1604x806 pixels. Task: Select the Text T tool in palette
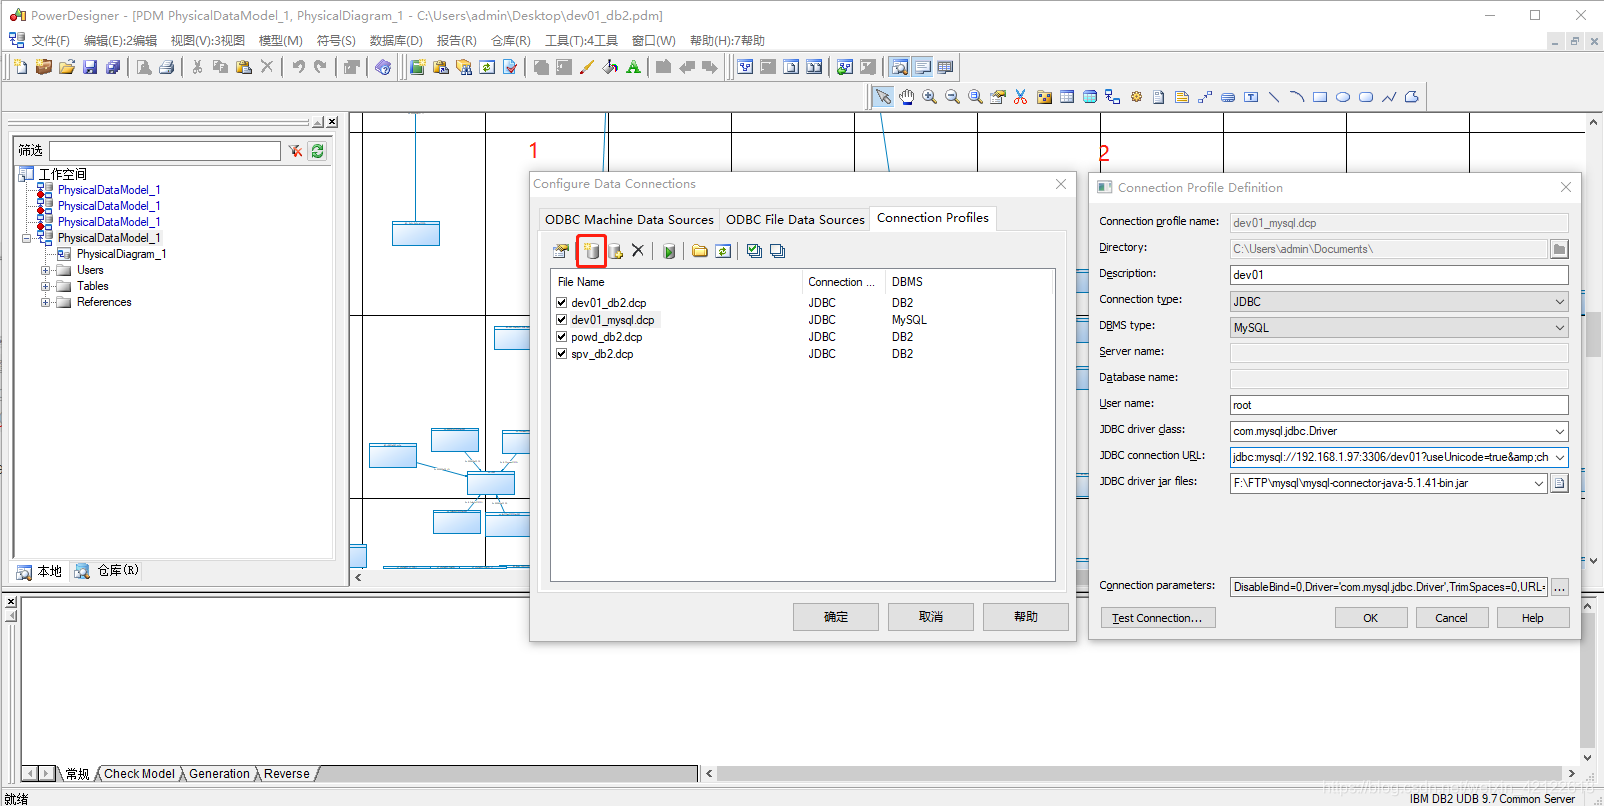click(1251, 97)
